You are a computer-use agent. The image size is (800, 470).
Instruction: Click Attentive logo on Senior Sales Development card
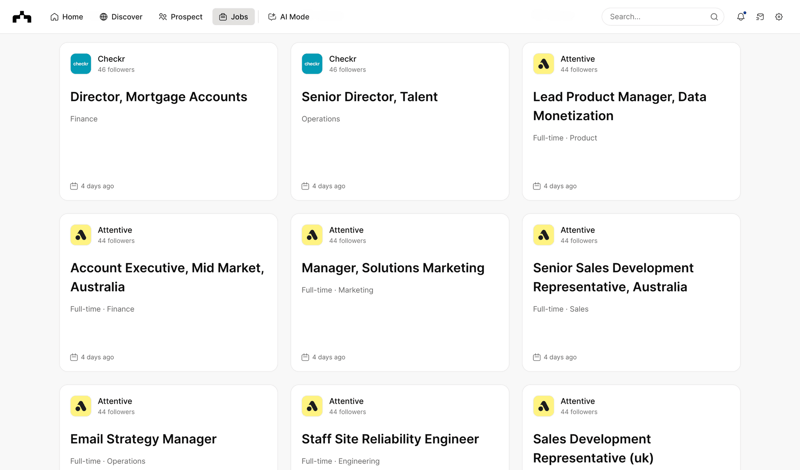[543, 235]
